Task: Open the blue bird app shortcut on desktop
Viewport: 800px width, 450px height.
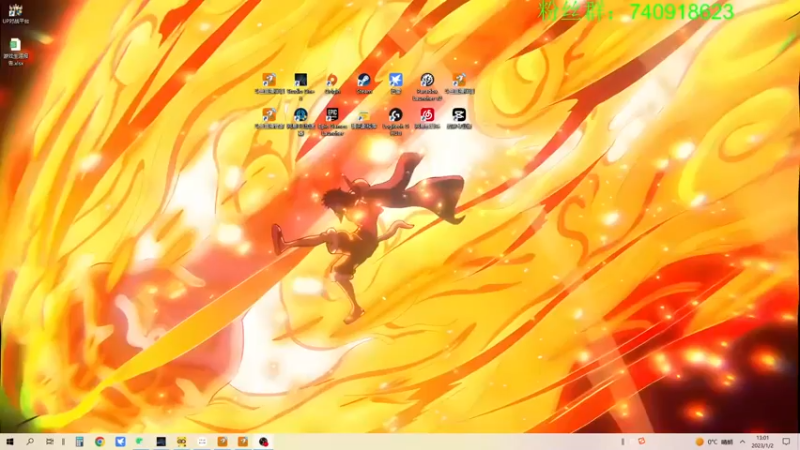Action: (x=395, y=83)
